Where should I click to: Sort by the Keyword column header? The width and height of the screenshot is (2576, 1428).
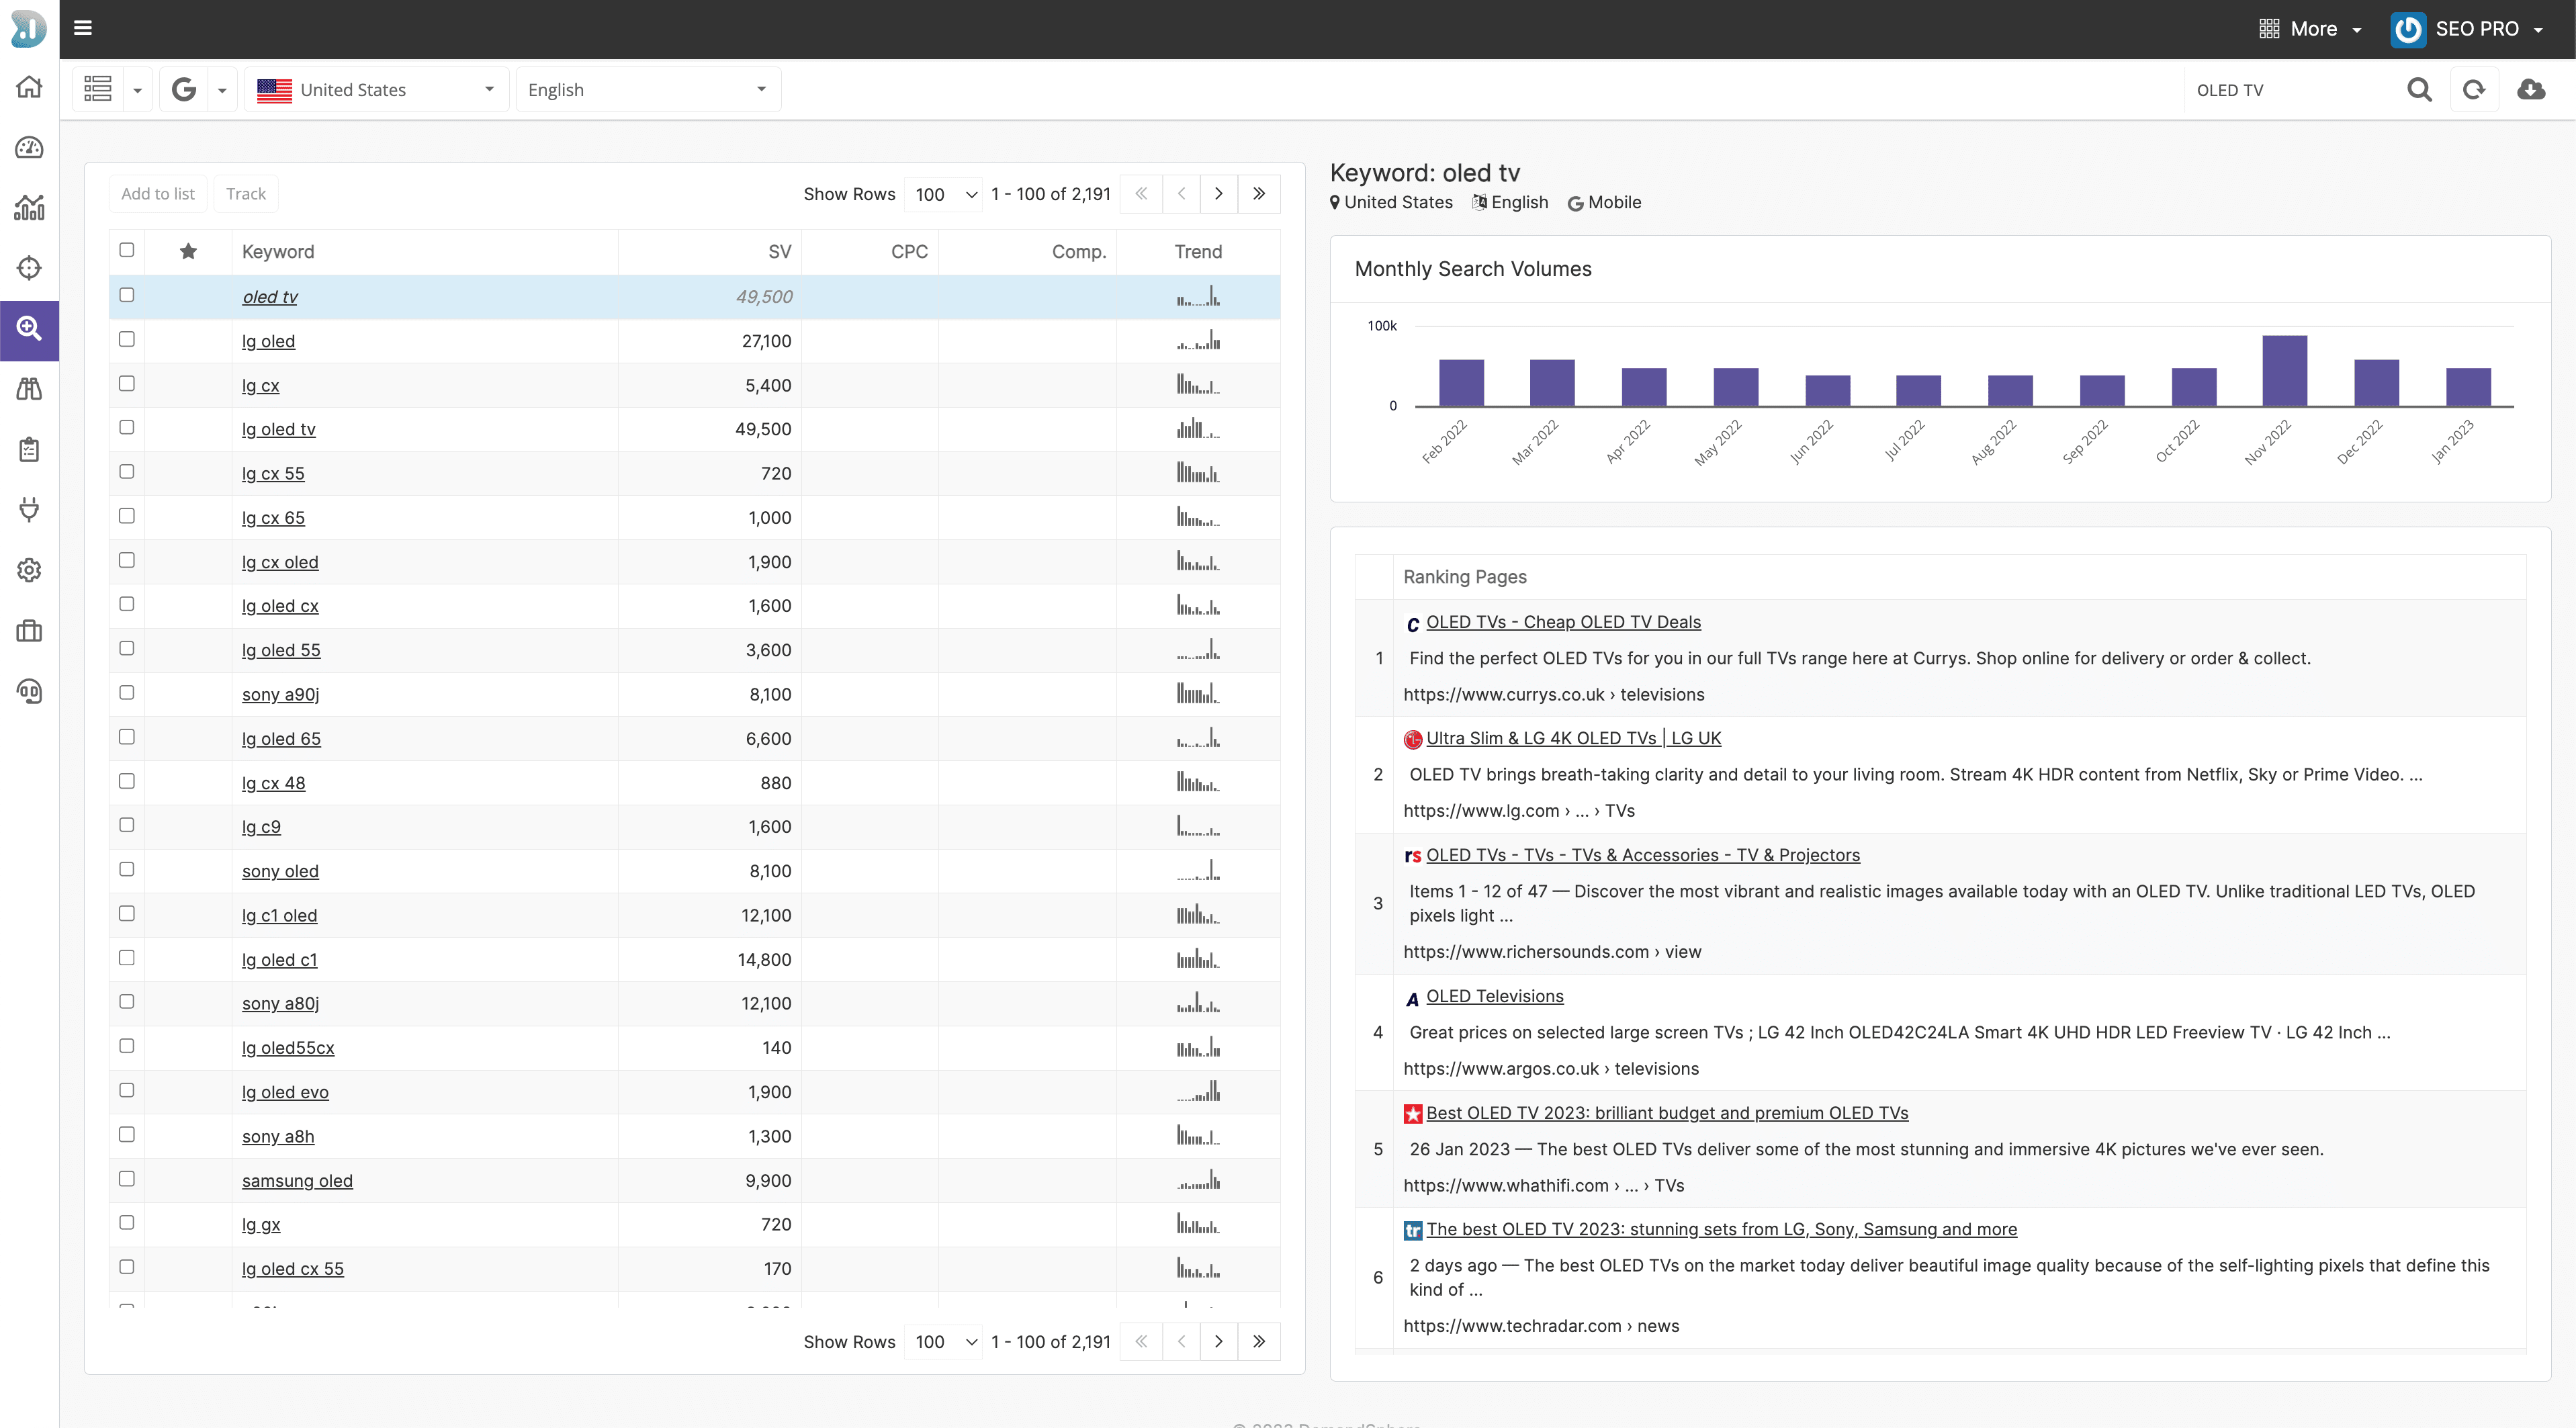tap(278, 251)
